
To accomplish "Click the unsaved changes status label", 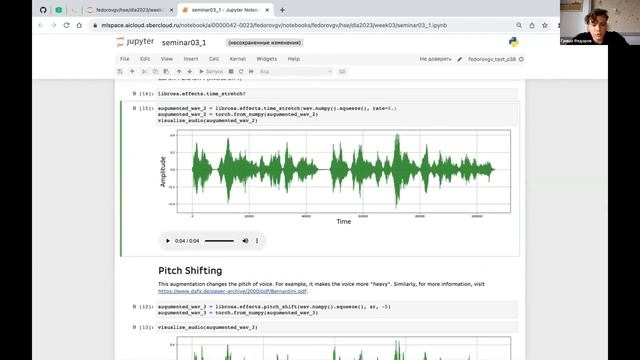I will point(264,42).
